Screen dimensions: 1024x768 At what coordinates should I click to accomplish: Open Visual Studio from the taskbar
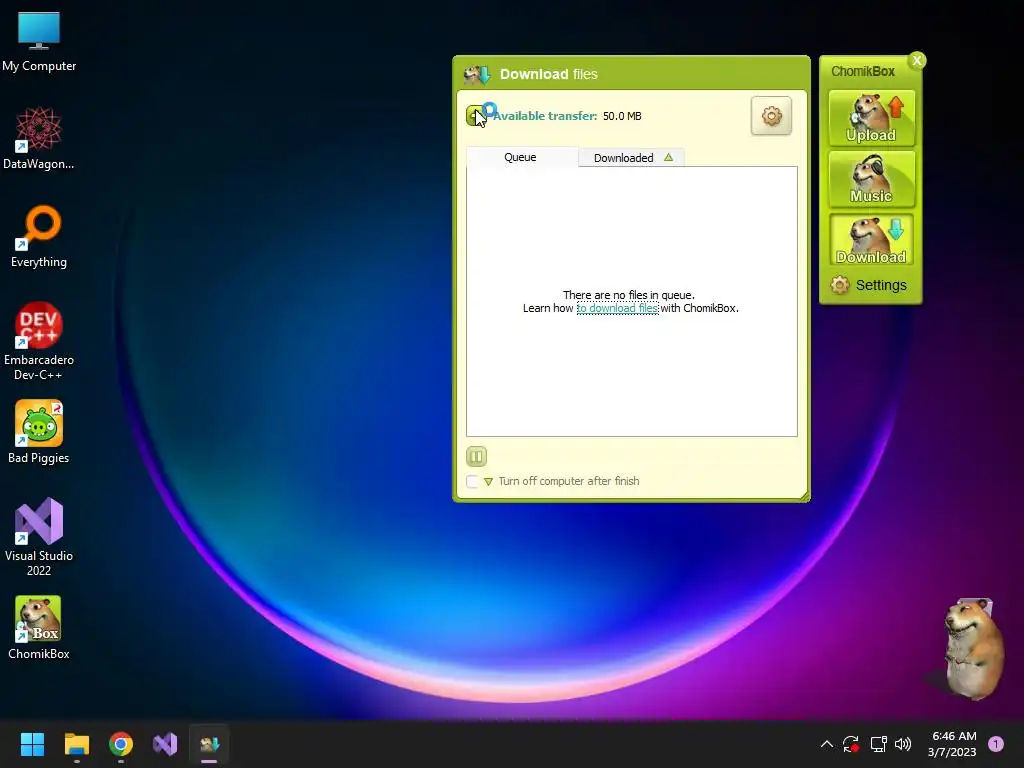(165, 744)
